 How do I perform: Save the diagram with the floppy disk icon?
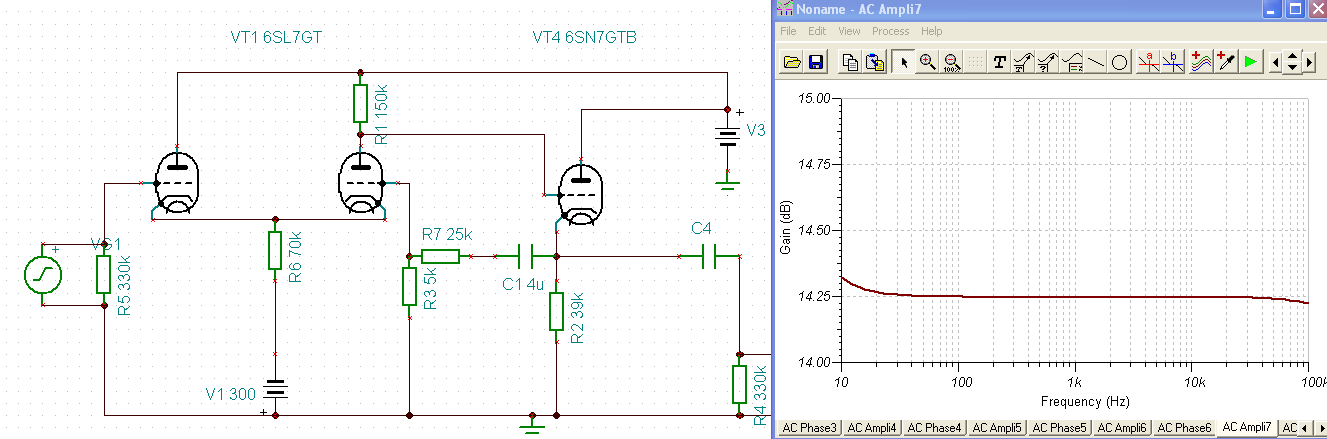[x=815, y=62]
